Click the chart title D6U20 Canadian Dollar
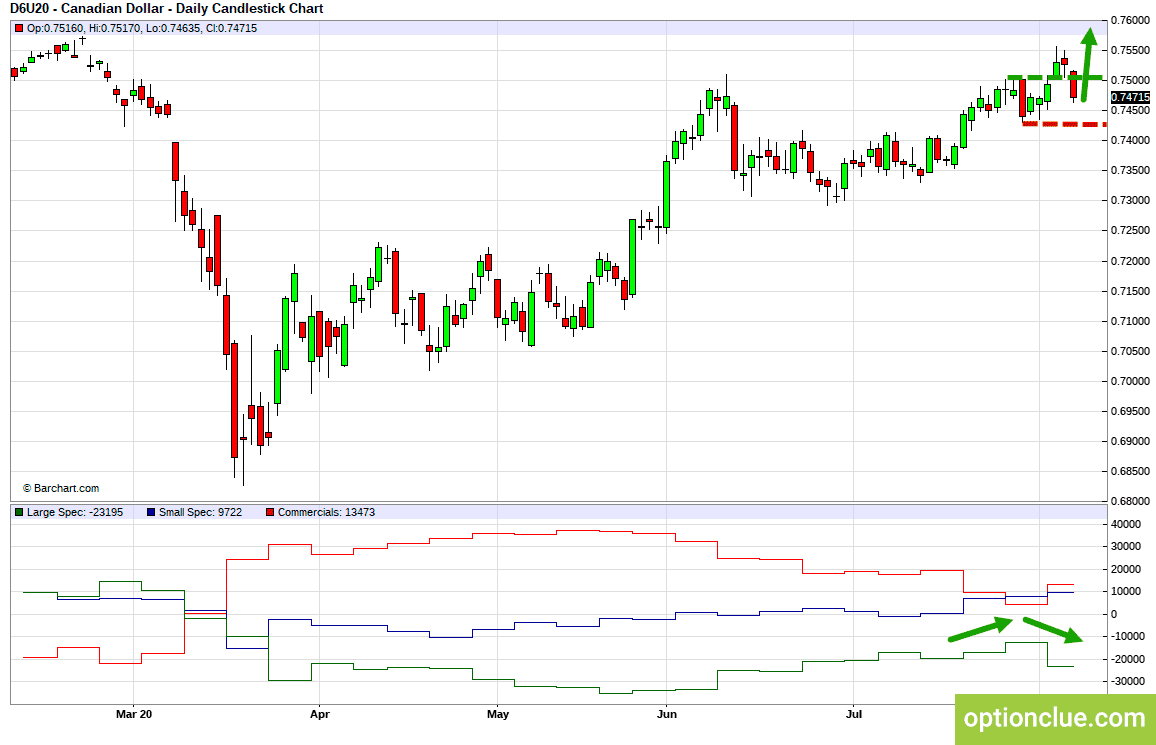The height and width of the screenshot is (745, 1156). (x=167, y=9)
